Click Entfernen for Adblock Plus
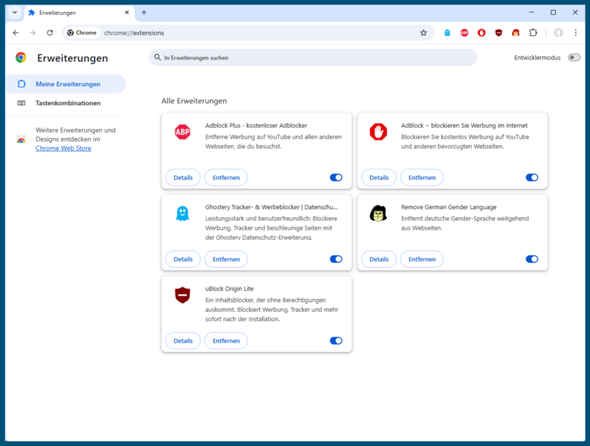Image resolution: width=590 pixels, height=446 pixels. [226, 177]
